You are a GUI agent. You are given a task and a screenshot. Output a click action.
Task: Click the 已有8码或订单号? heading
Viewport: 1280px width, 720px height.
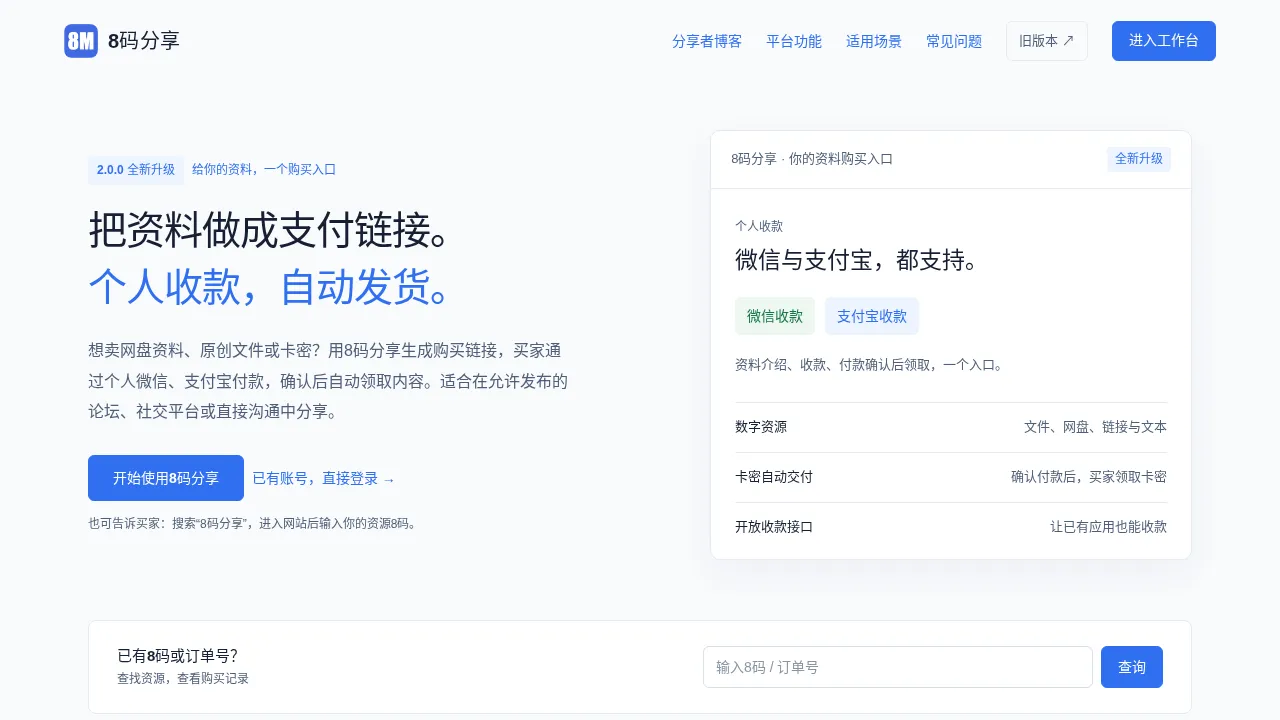[178, 656]
